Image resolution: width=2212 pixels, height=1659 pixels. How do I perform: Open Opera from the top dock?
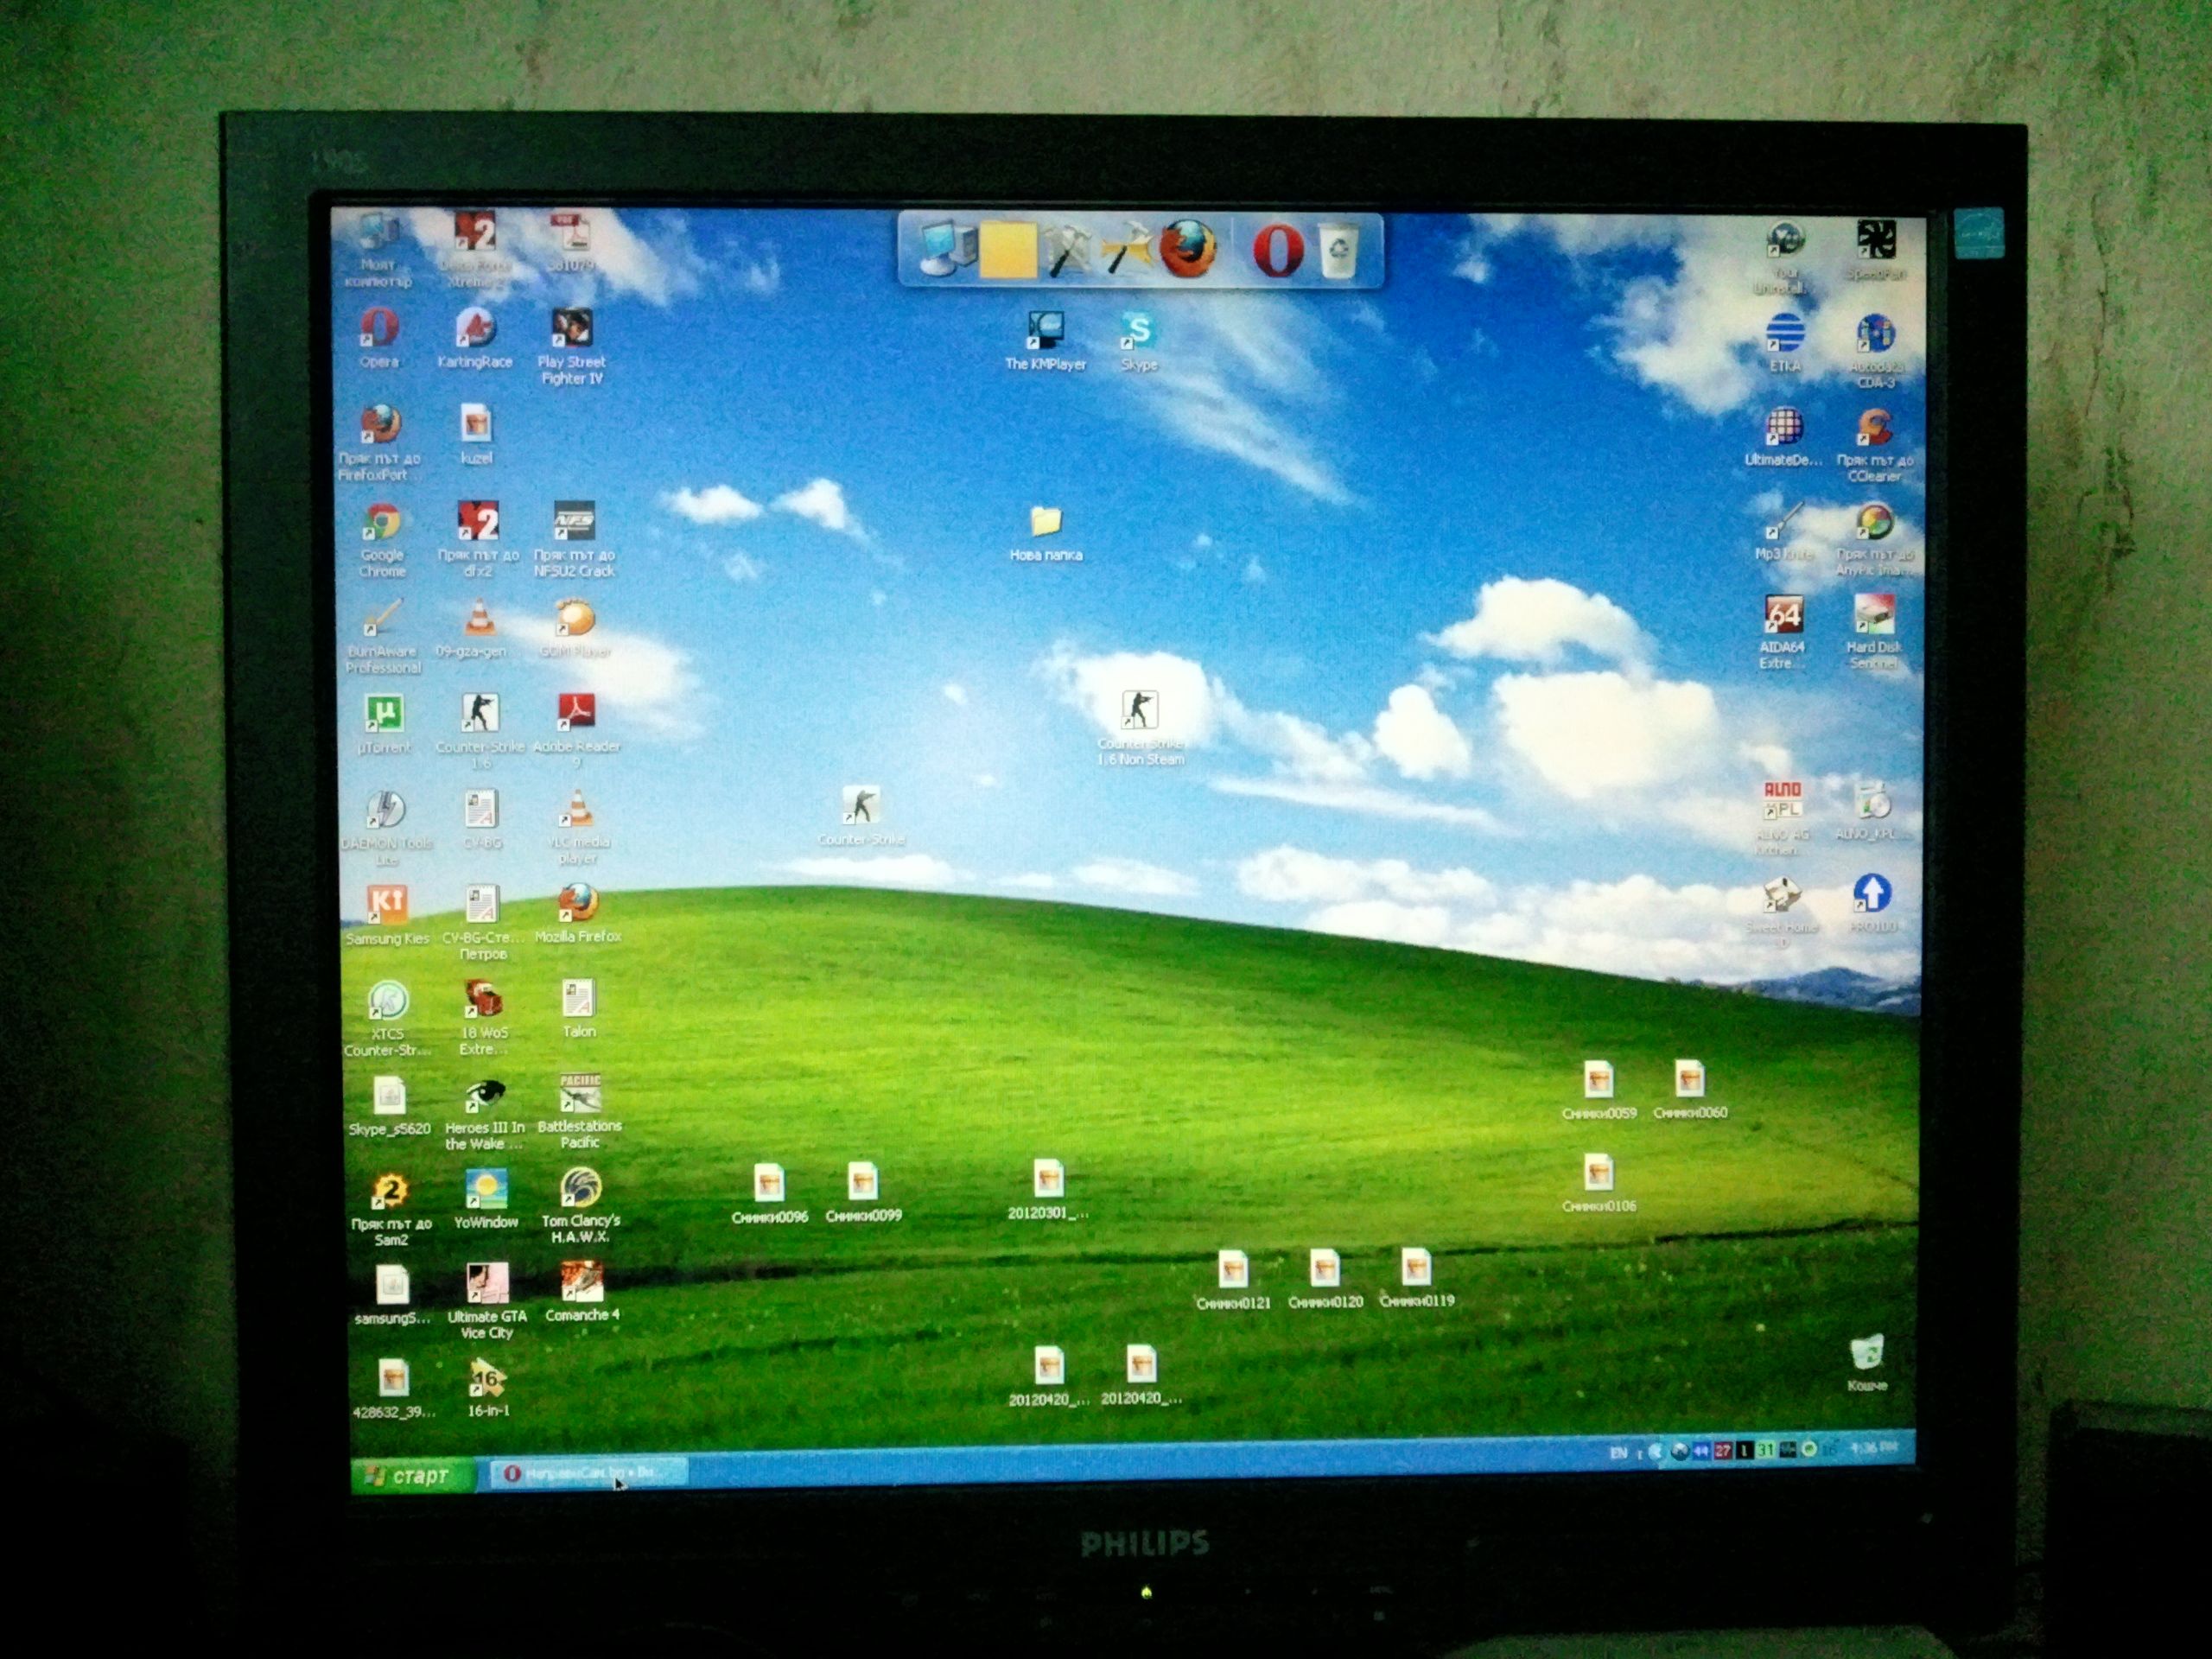pos(1277,250)
